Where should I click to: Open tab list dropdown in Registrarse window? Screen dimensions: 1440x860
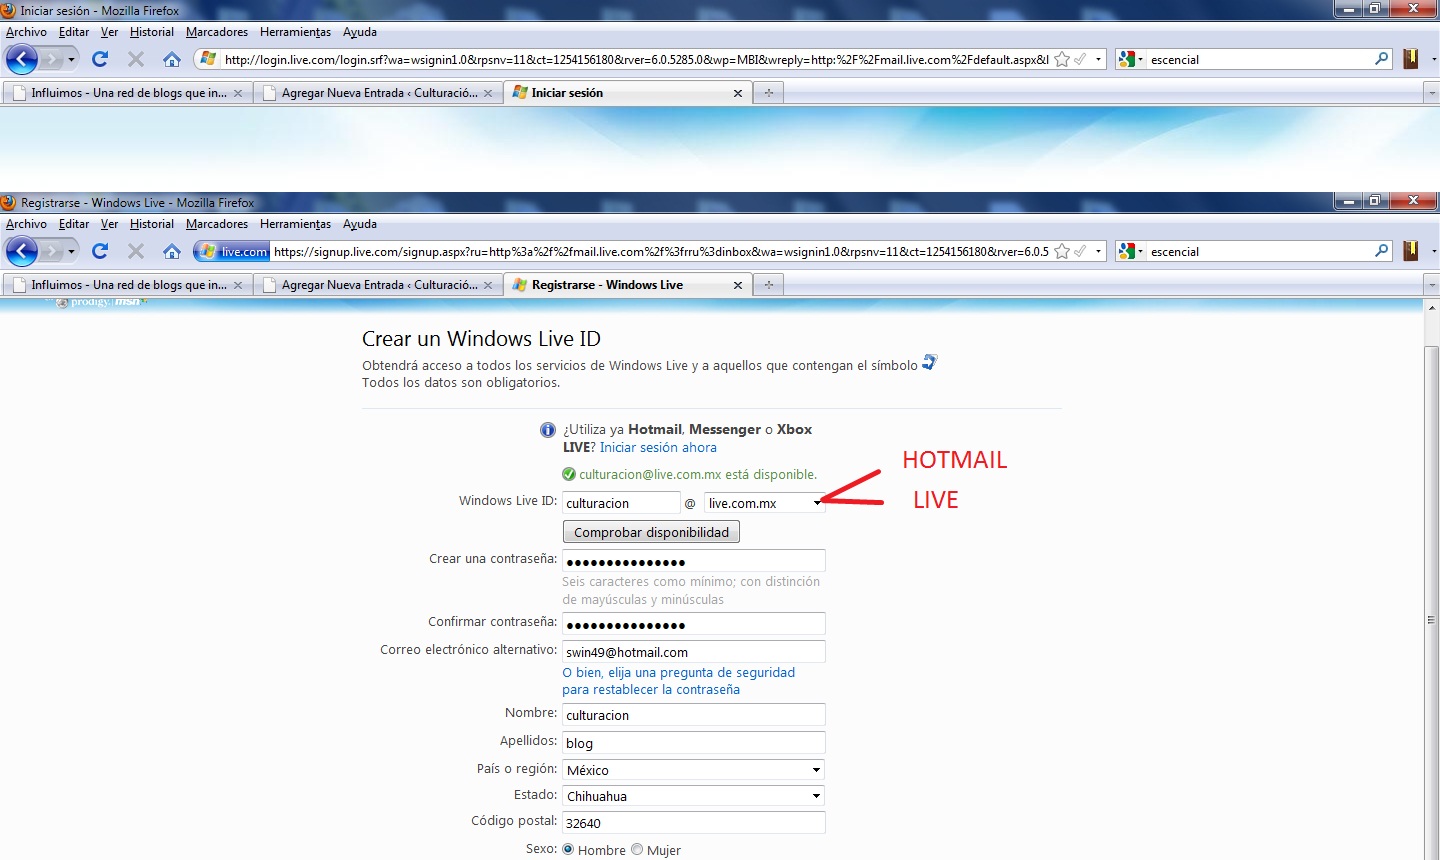1431,285
